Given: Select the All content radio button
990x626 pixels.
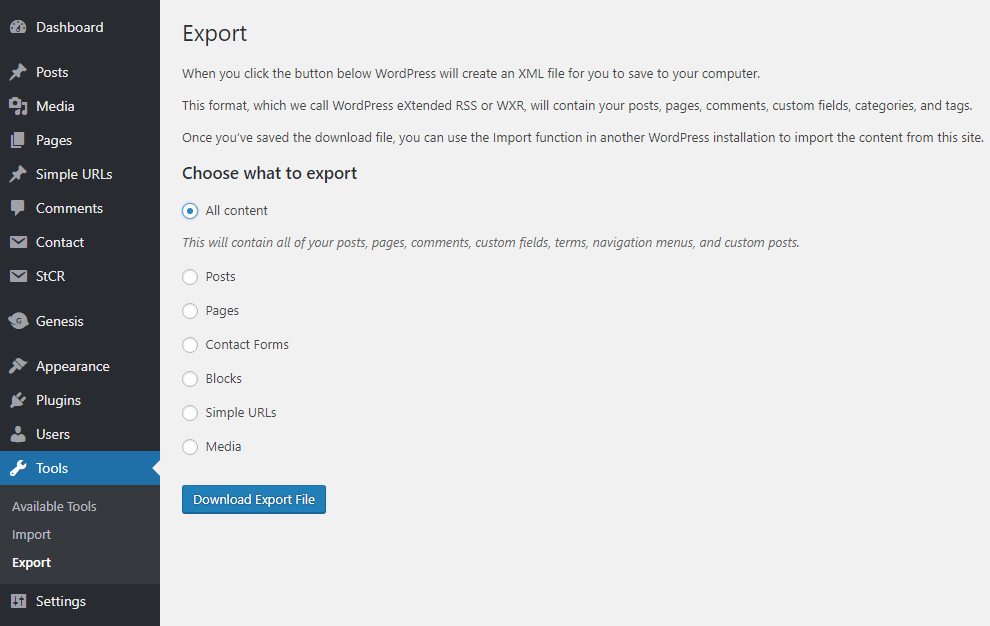Looking at the screenshot, I should 190,211.
